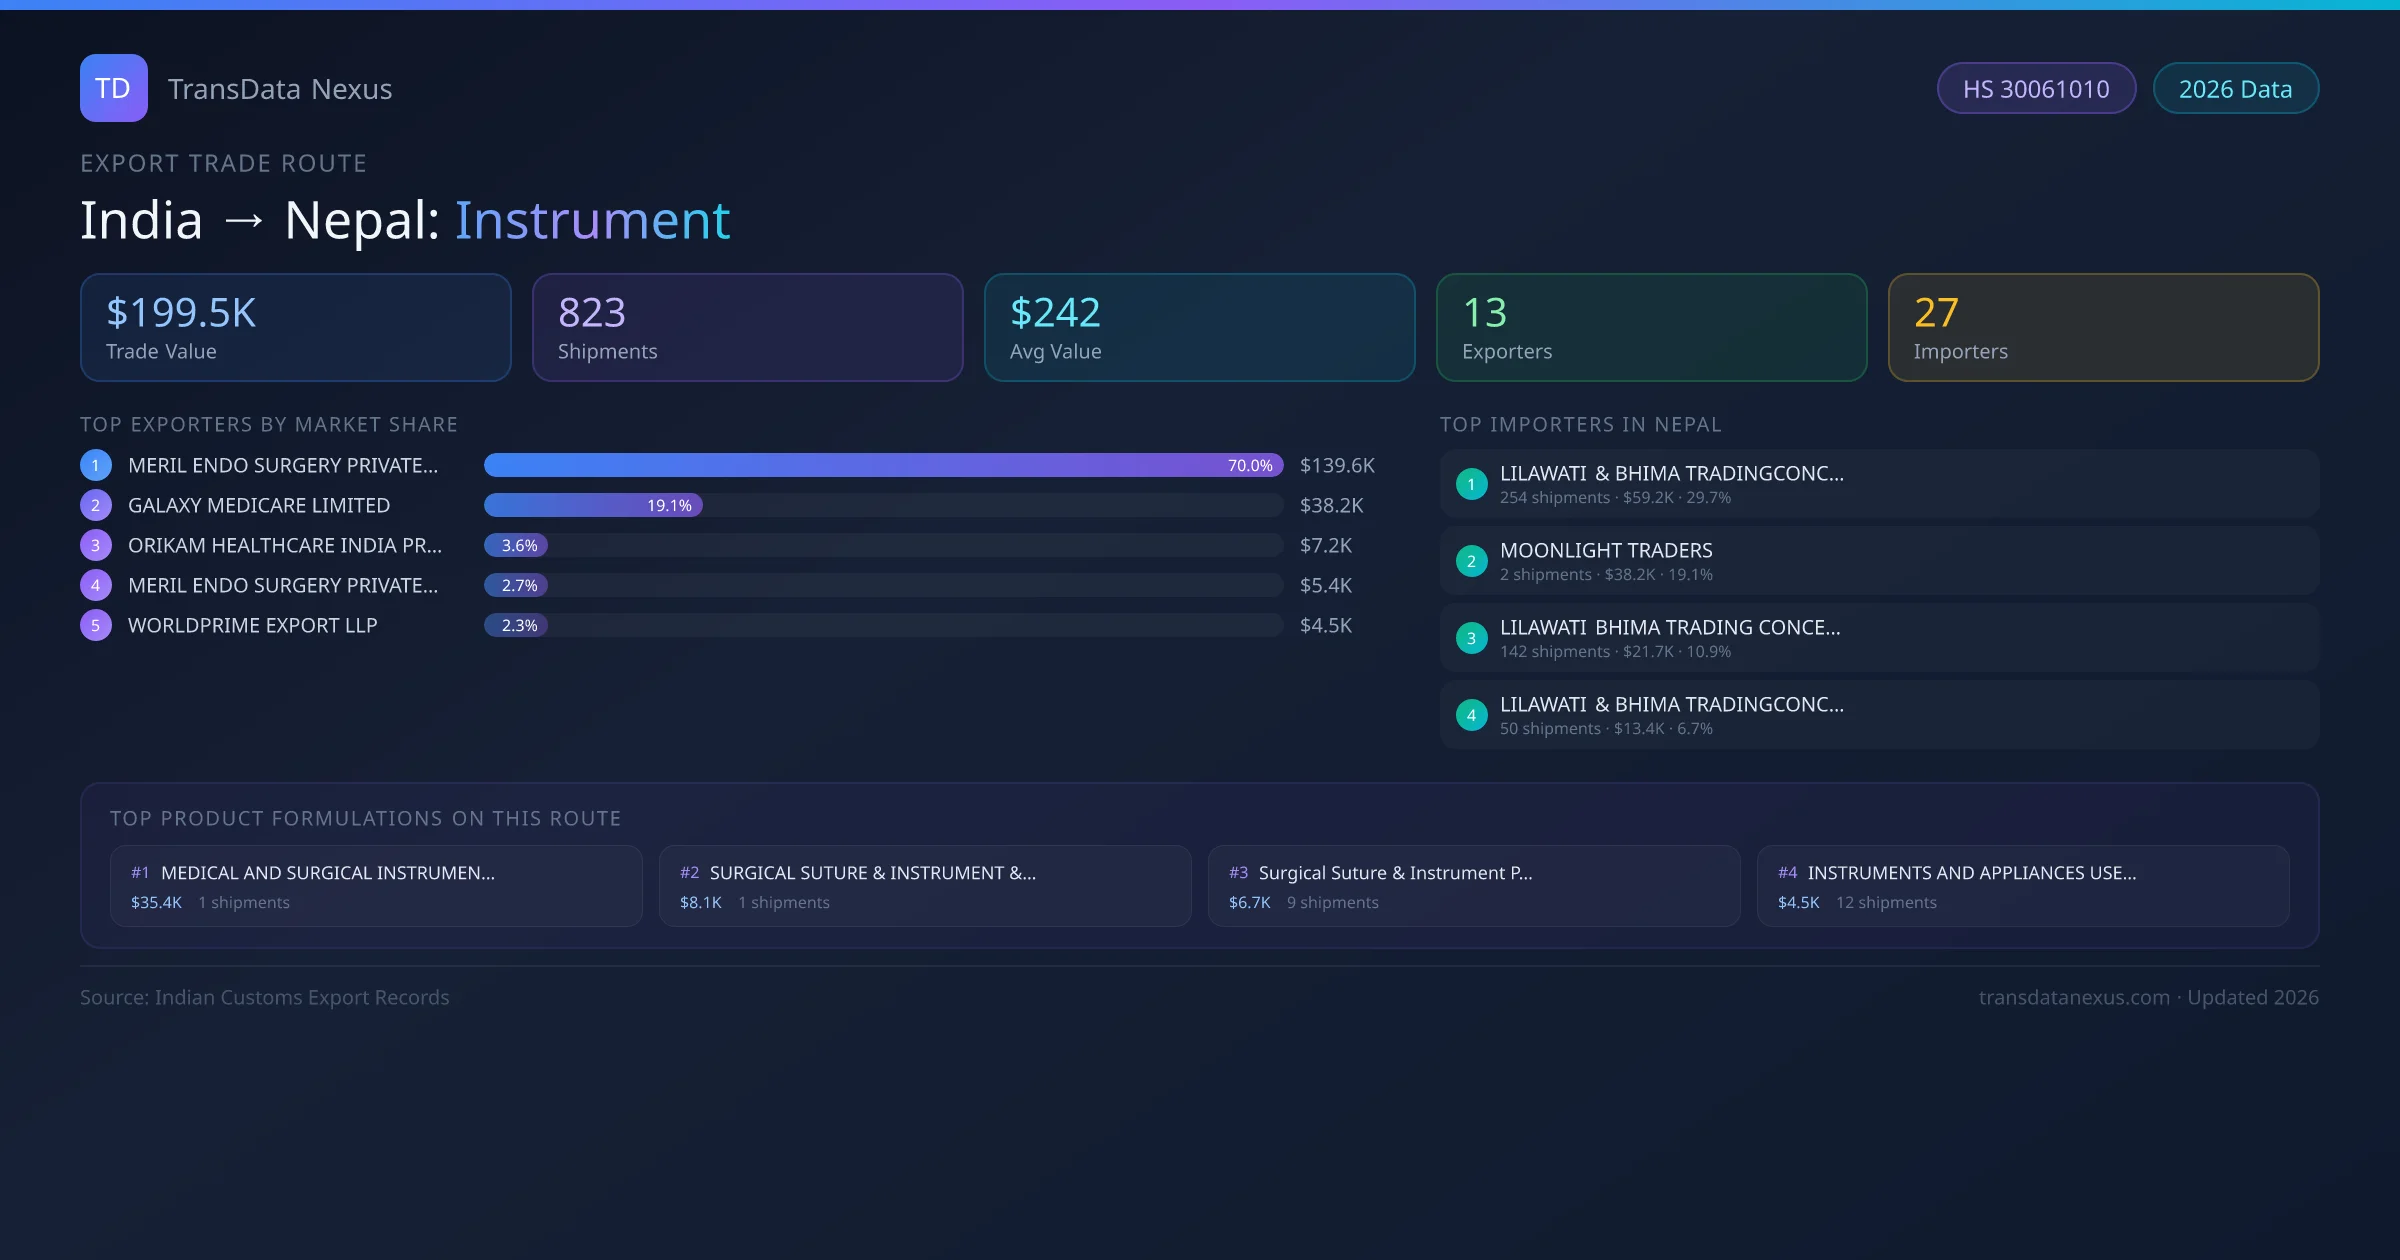Click the 70.0% market share bar

pos(883,465)
